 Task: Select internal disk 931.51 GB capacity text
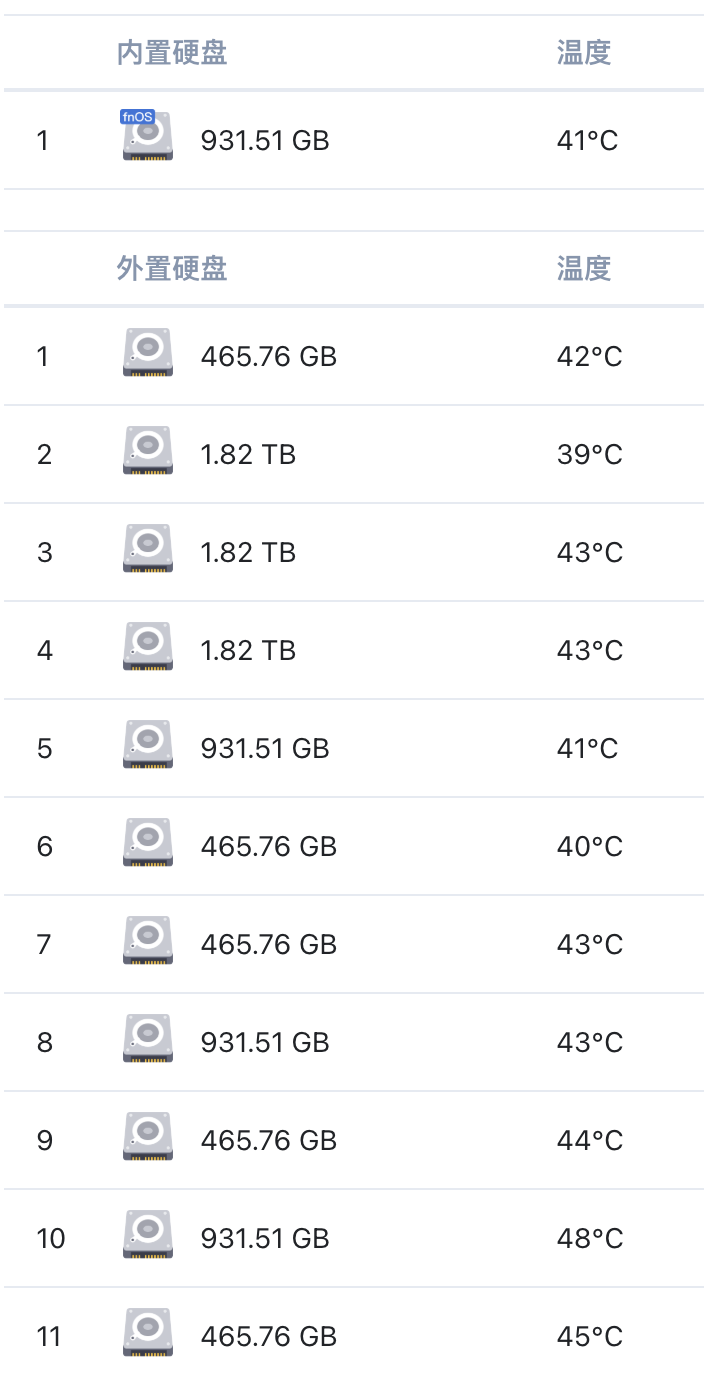[265, 140]
